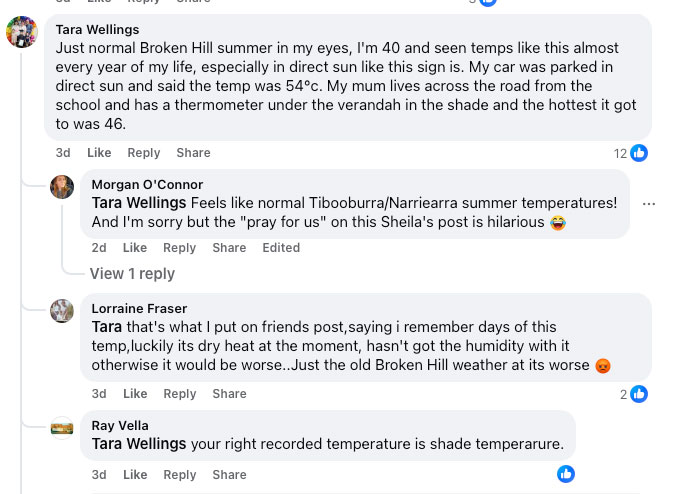Expand View 1 reply thread
The height and width of the screenshot is (494, 676).
pos(132,274)
